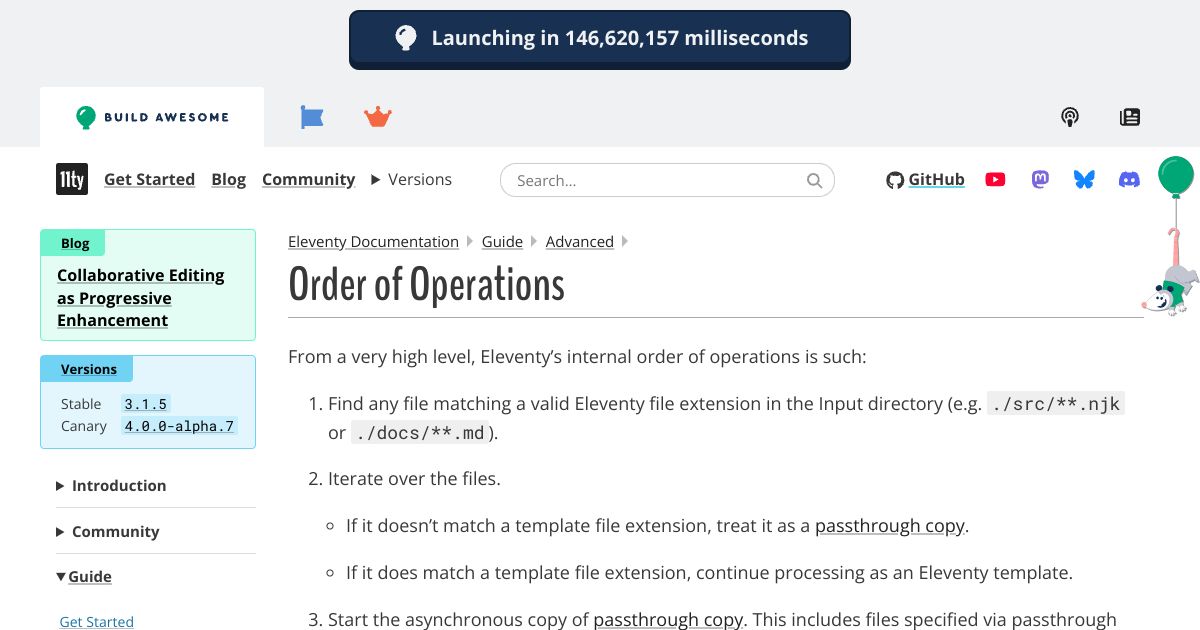
Task: Open Collaborative Editing as Progressive Enhancement post
Action: click(140, 298)
